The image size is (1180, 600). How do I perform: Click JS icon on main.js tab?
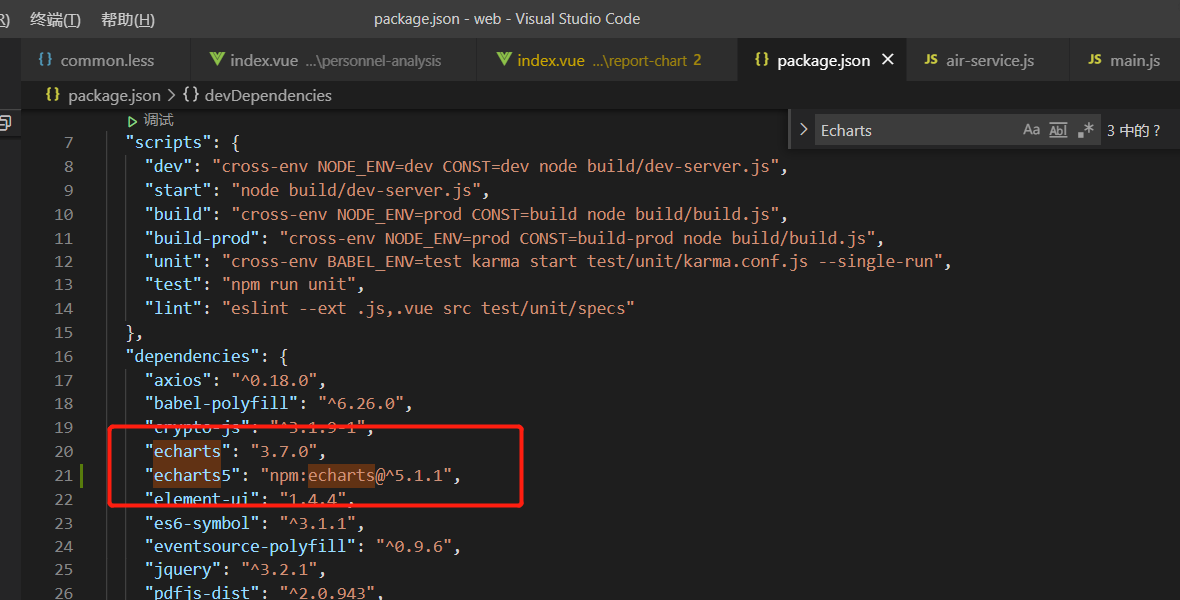pyautogui.click(x=1095, y=59)
